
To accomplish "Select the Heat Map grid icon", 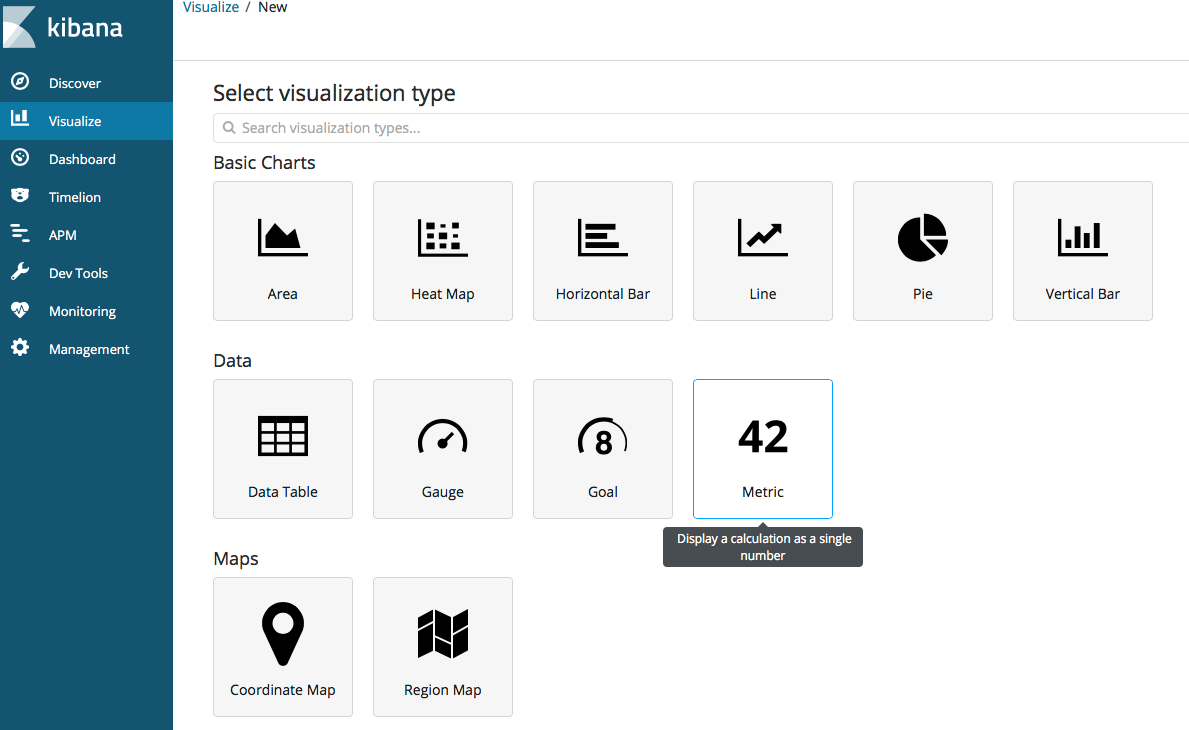I will (x=443, y=237).
